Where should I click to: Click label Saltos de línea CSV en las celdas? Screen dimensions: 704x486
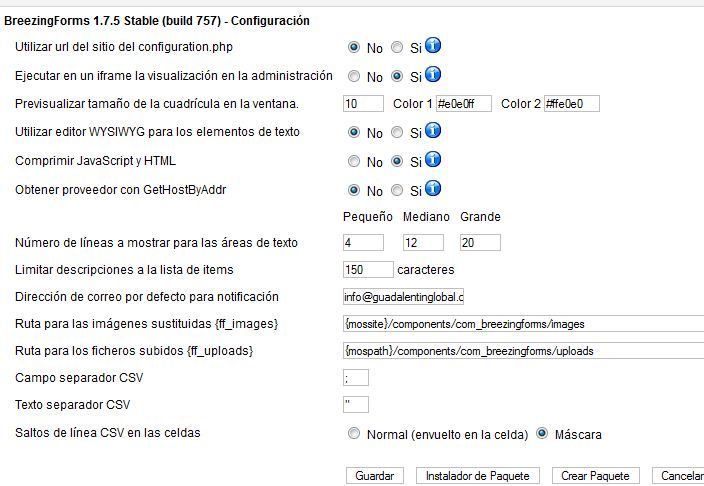[x=108, y=433]
